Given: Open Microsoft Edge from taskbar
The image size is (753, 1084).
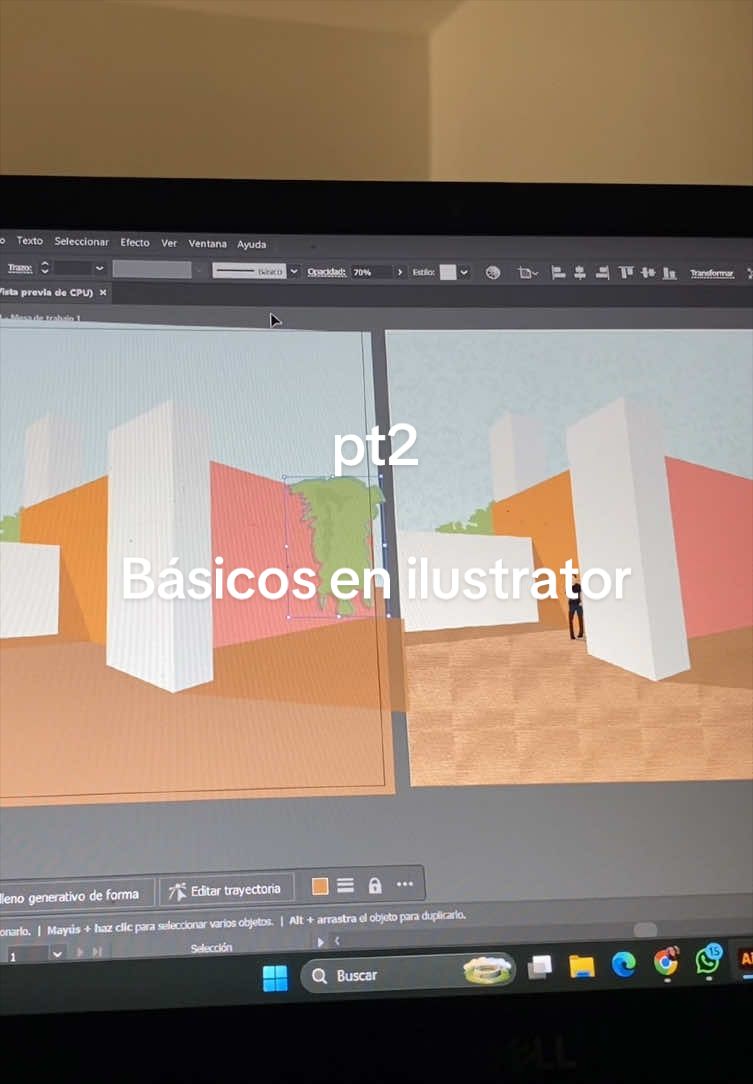Looking at the screenshot, I should (x=624, y=964).
